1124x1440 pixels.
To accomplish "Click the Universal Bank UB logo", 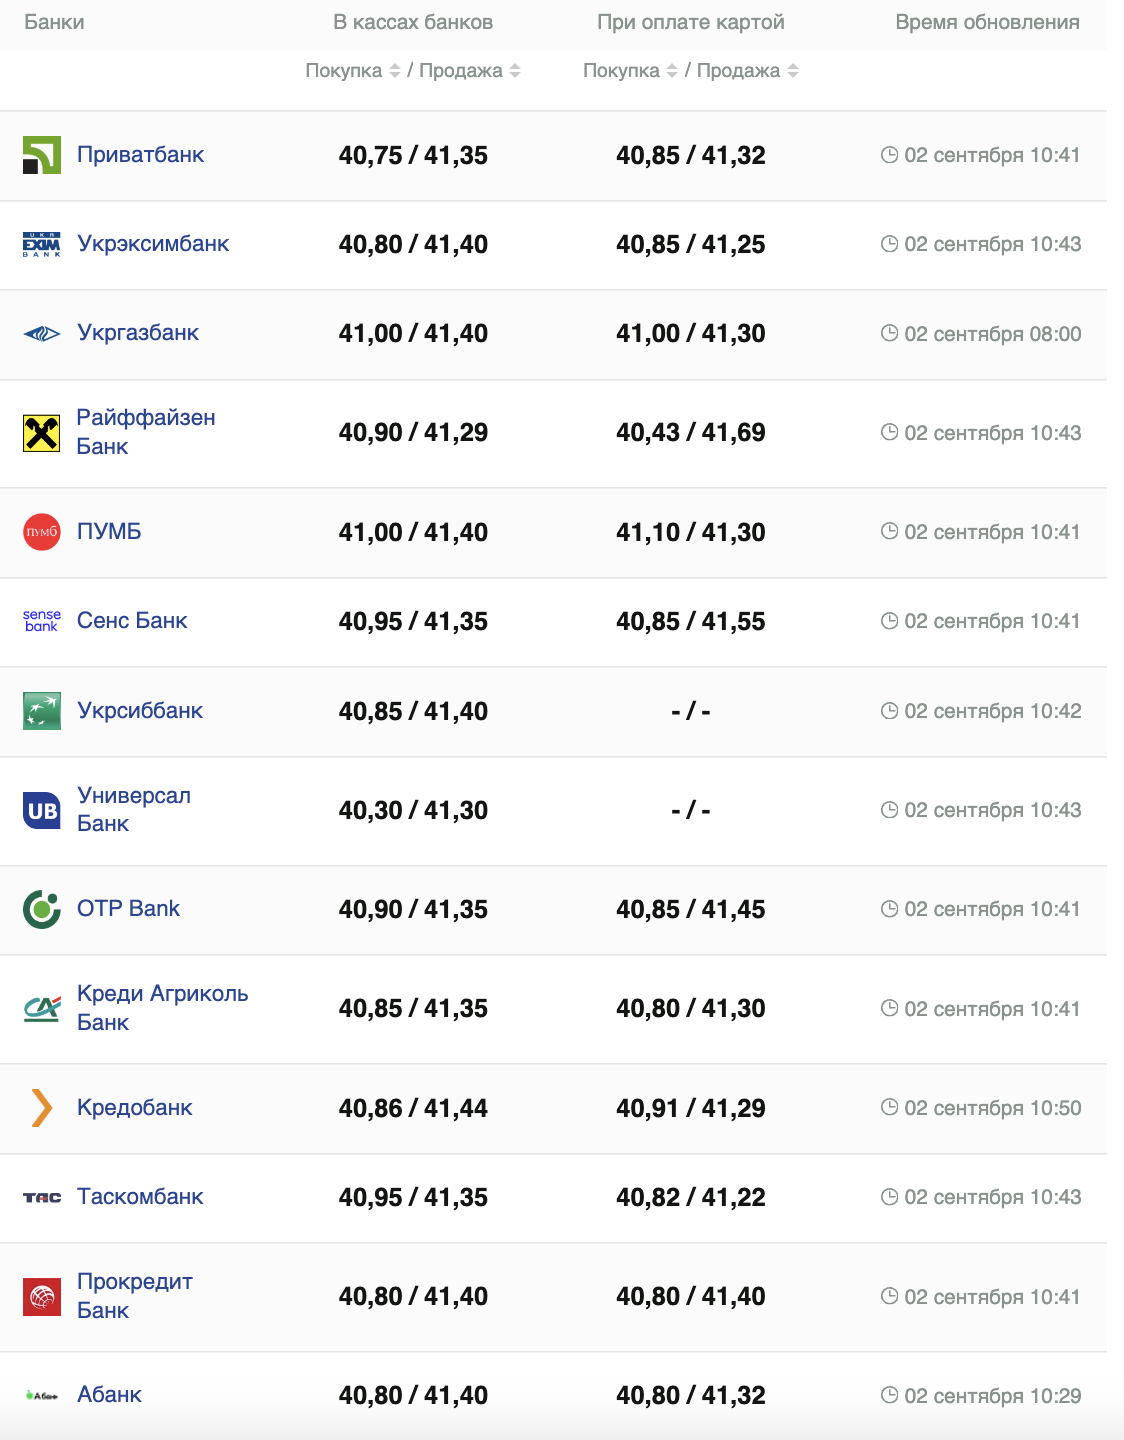I will [x=42, y=810].
